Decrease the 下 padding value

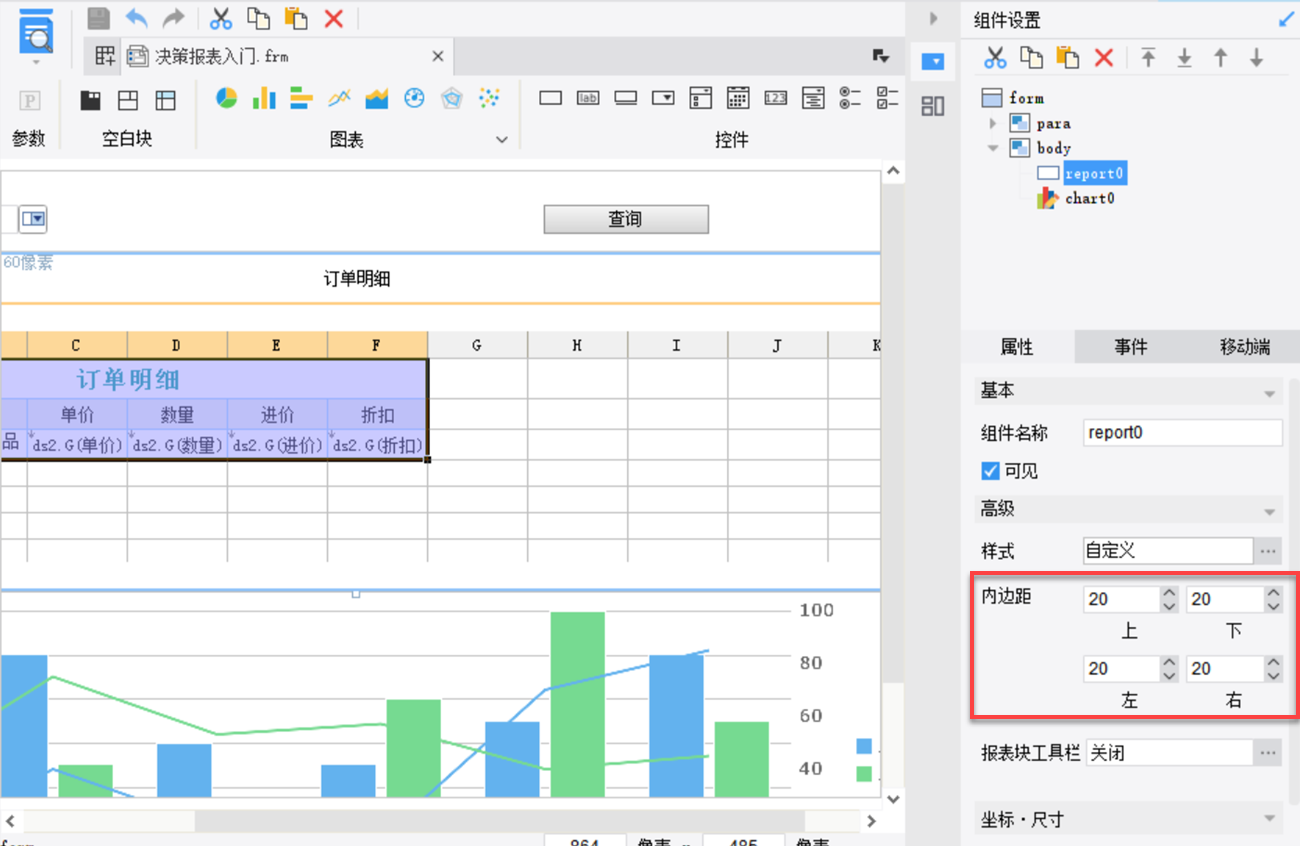click(1273, 606)
